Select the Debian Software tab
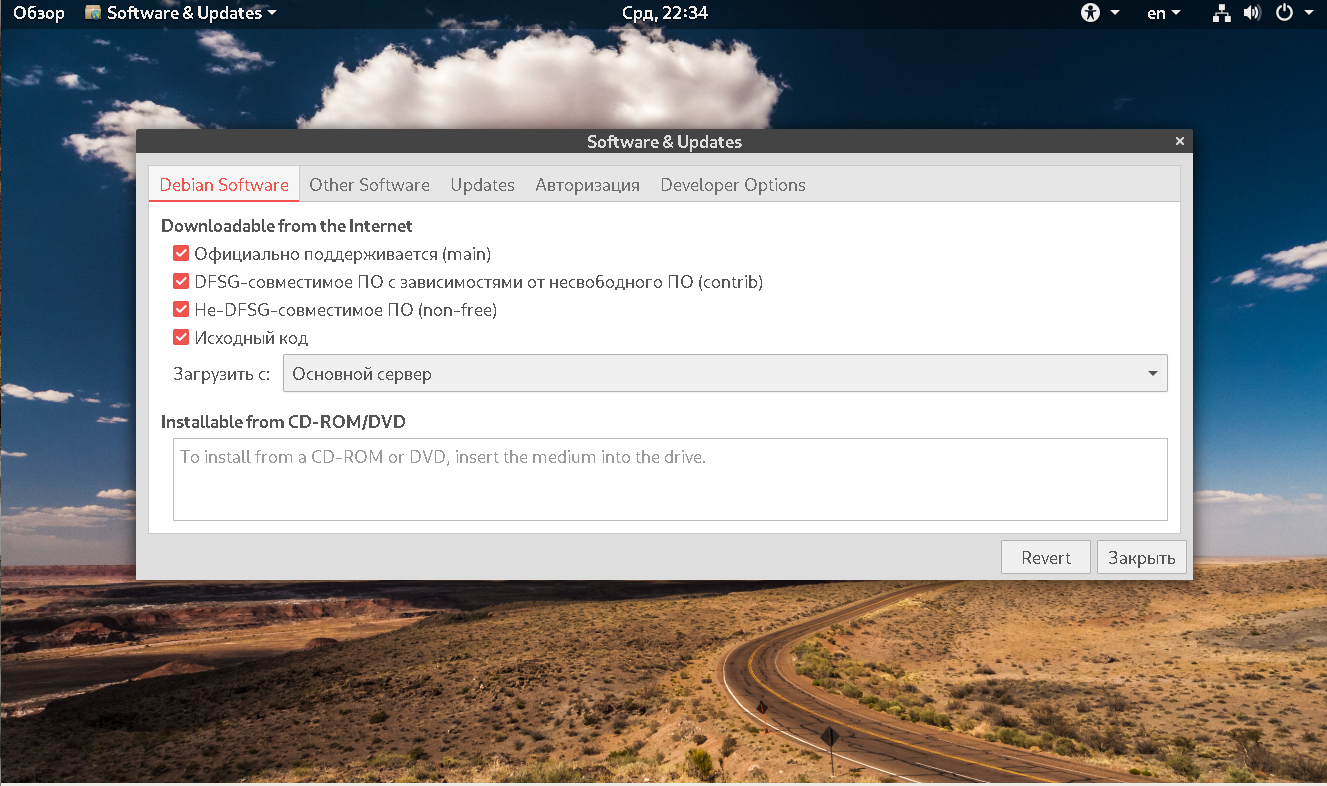Image resolution: width=1327 pixels, height=786 pixels. [x=224, y=185]
